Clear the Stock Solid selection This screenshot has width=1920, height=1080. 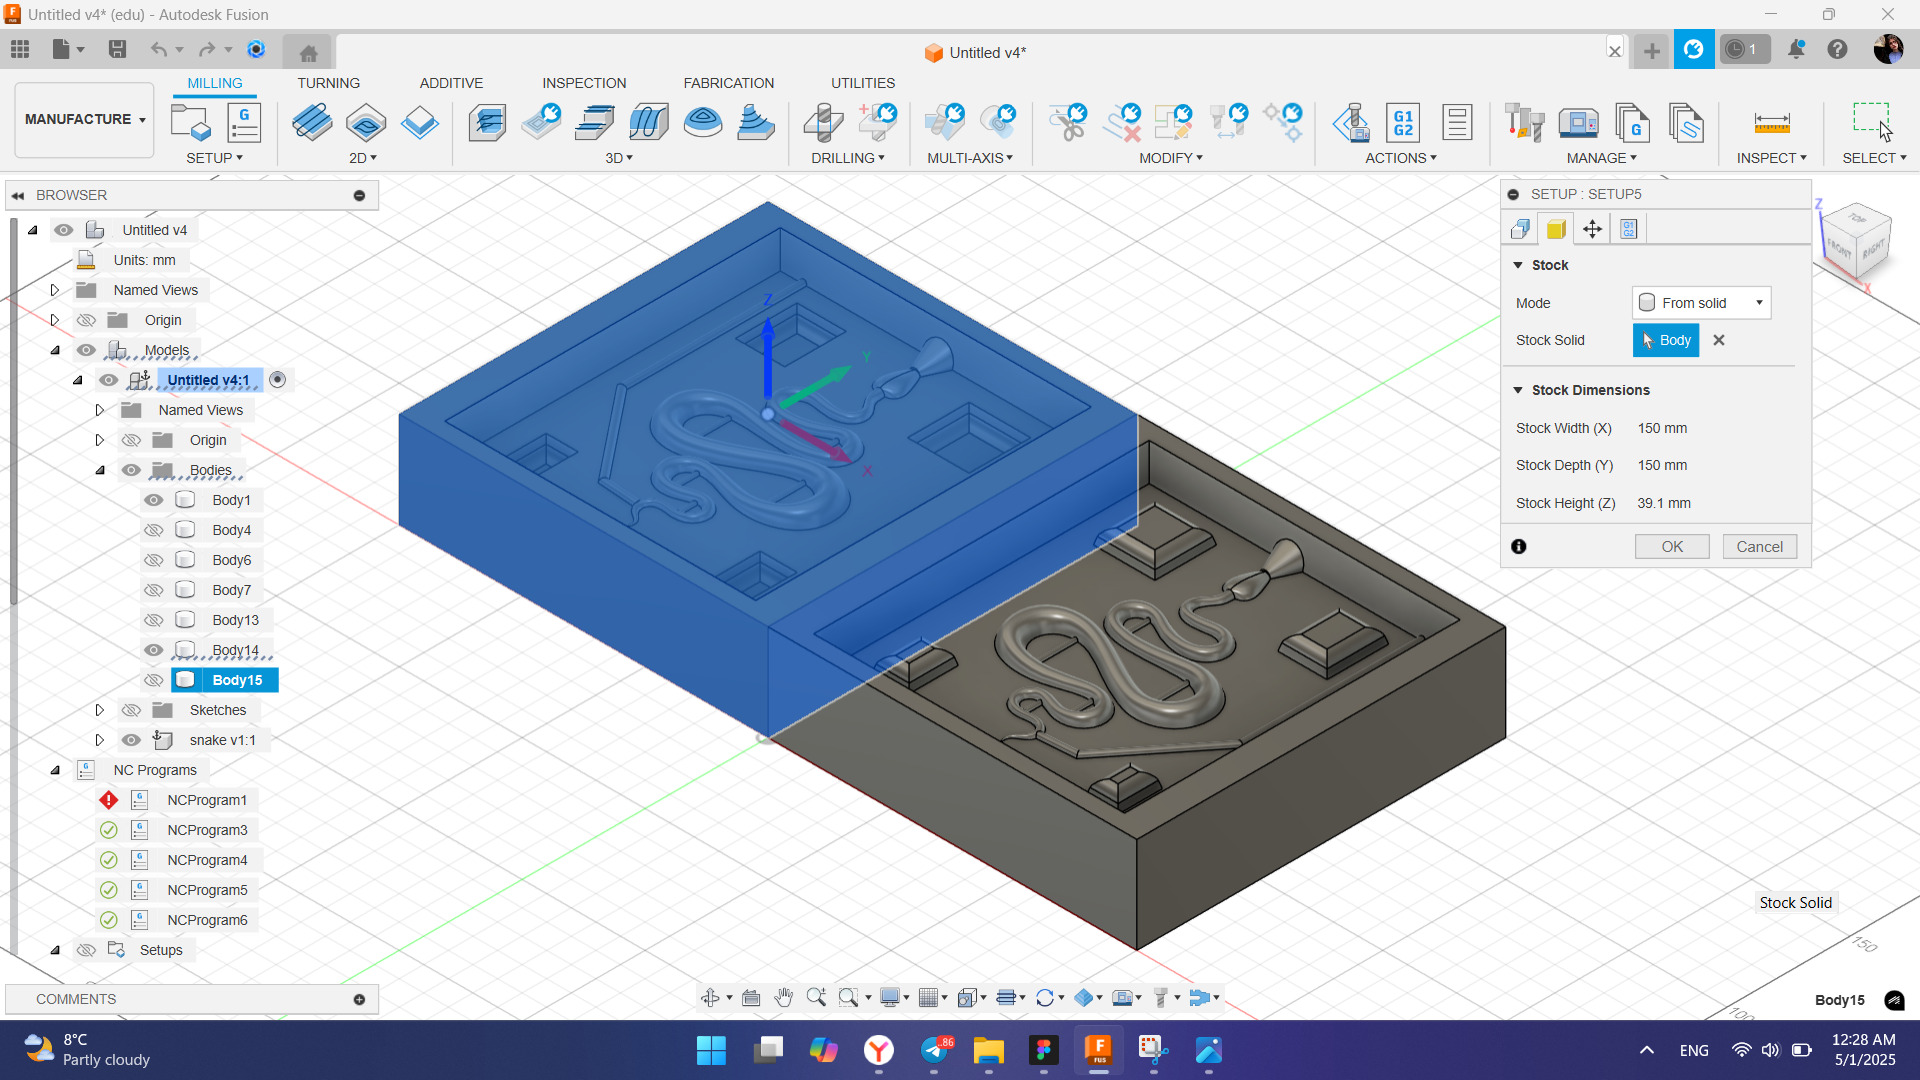[1719, 340]
